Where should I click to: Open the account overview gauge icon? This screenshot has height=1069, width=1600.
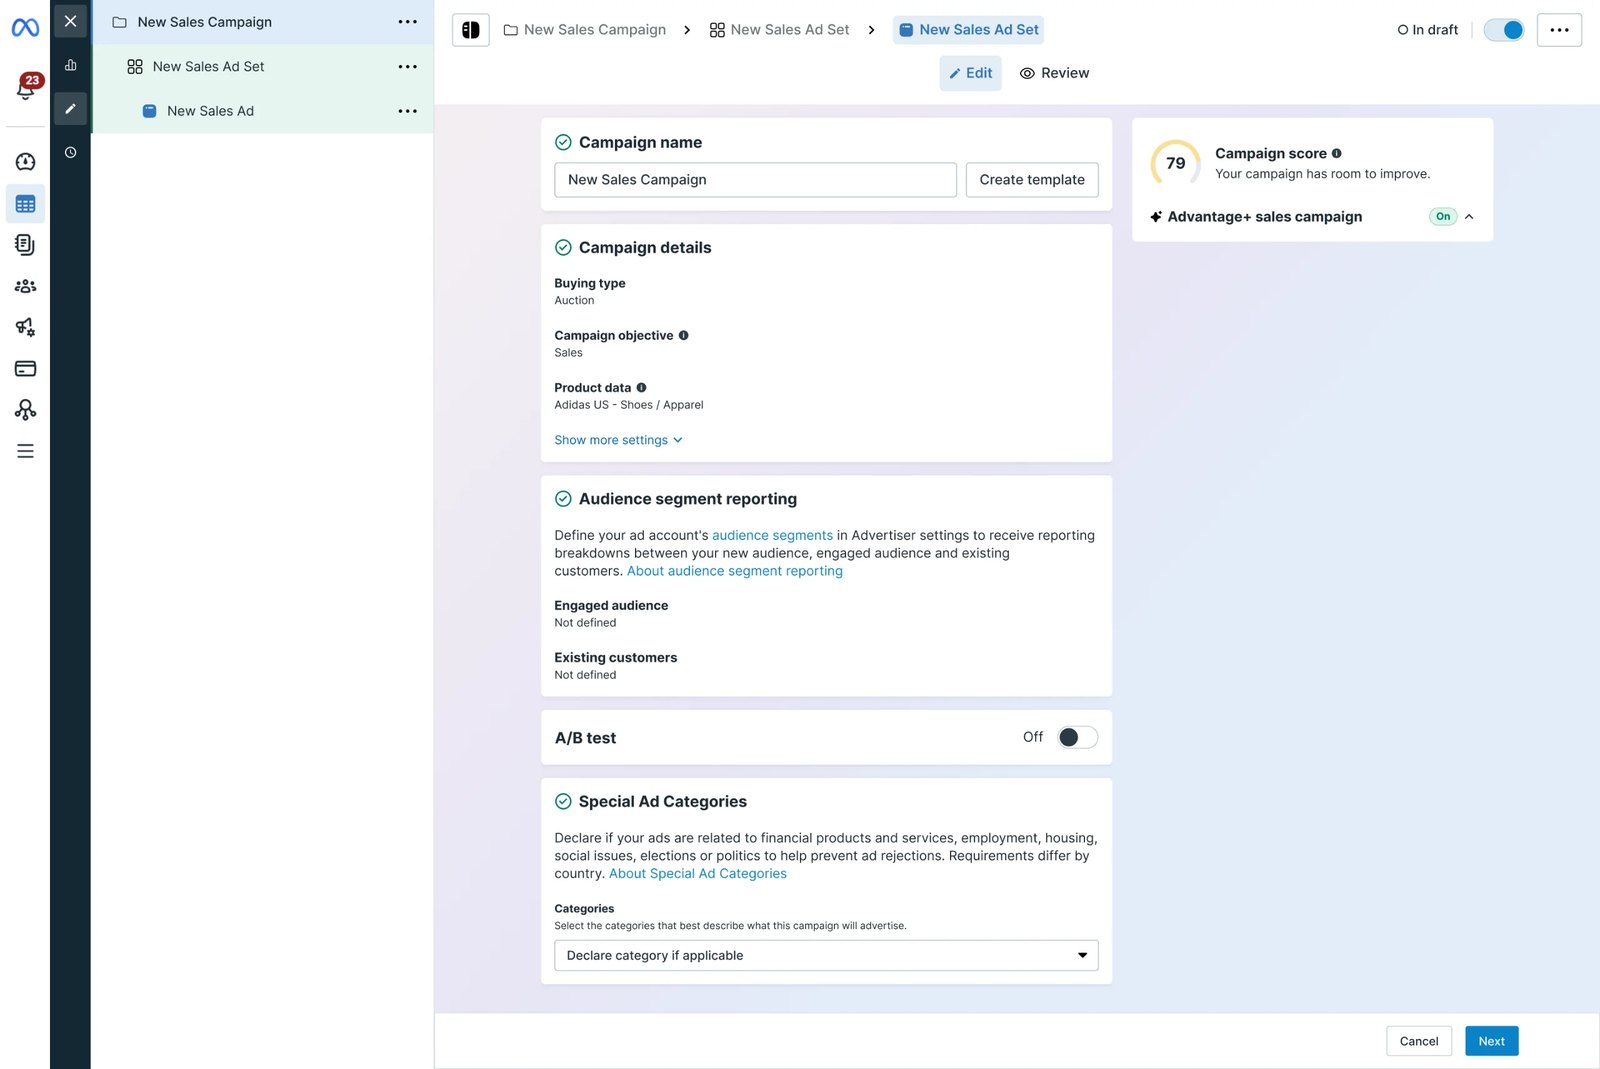(25, 162)
